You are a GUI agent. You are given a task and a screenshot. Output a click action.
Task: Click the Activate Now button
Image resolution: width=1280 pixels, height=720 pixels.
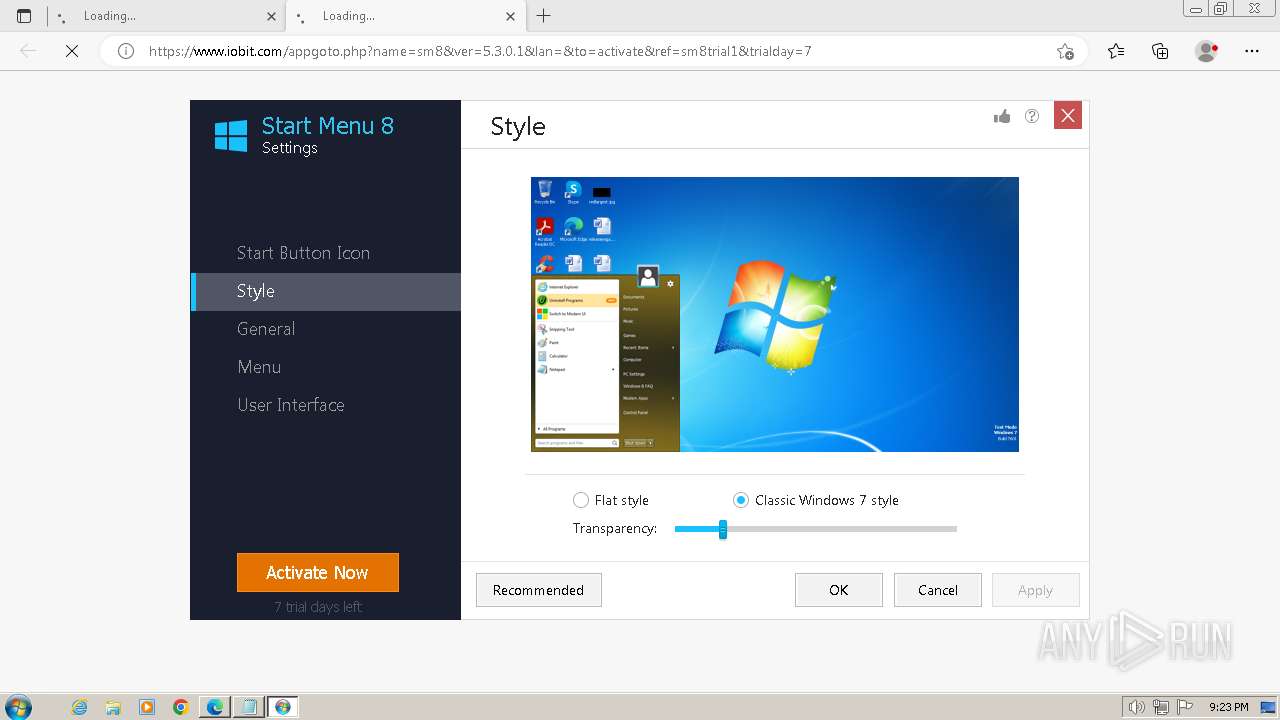coord(318,572)
